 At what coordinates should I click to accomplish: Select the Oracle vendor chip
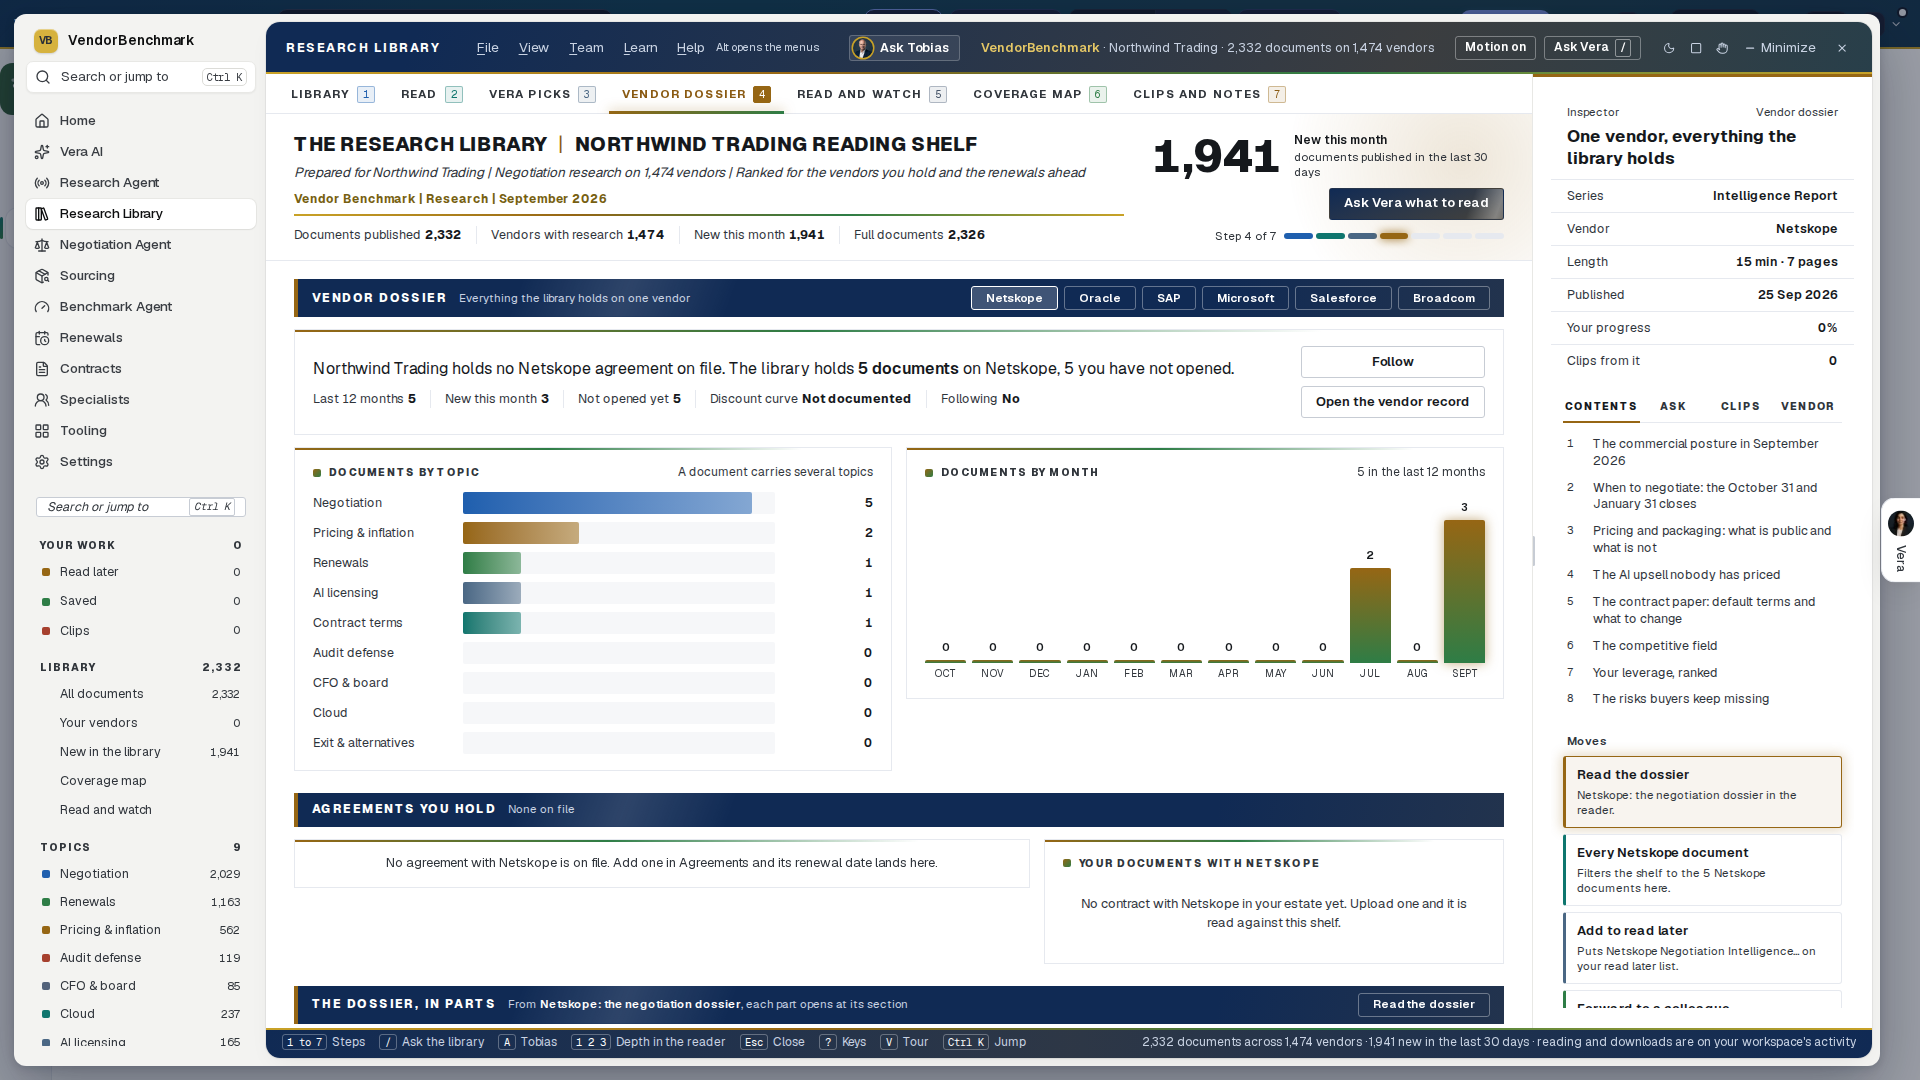[x=1100, y=298]
